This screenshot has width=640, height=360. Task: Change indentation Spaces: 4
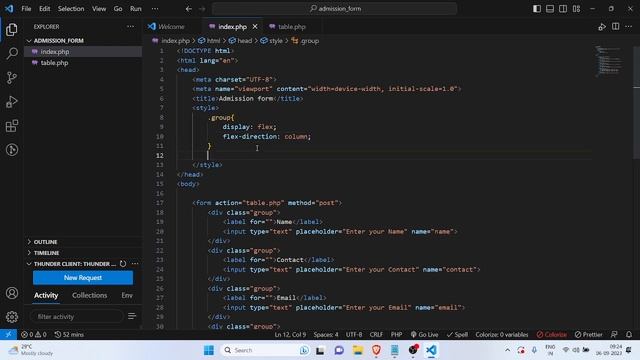326,334
